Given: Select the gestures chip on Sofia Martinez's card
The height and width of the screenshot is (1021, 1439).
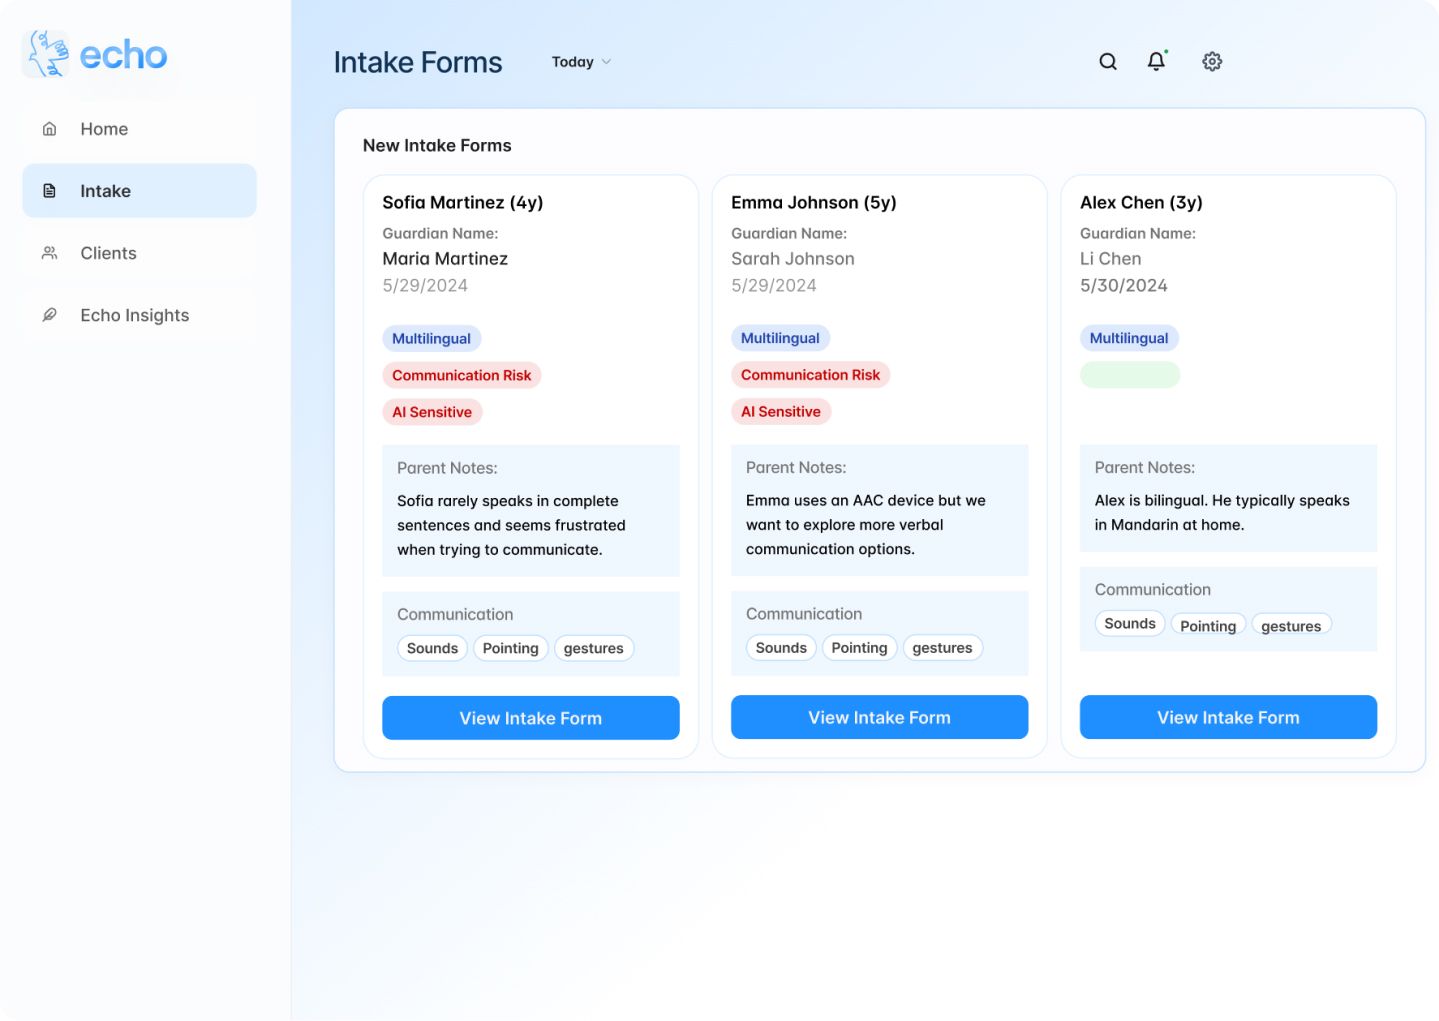Looking at the screenshot, I should (594, 648).
